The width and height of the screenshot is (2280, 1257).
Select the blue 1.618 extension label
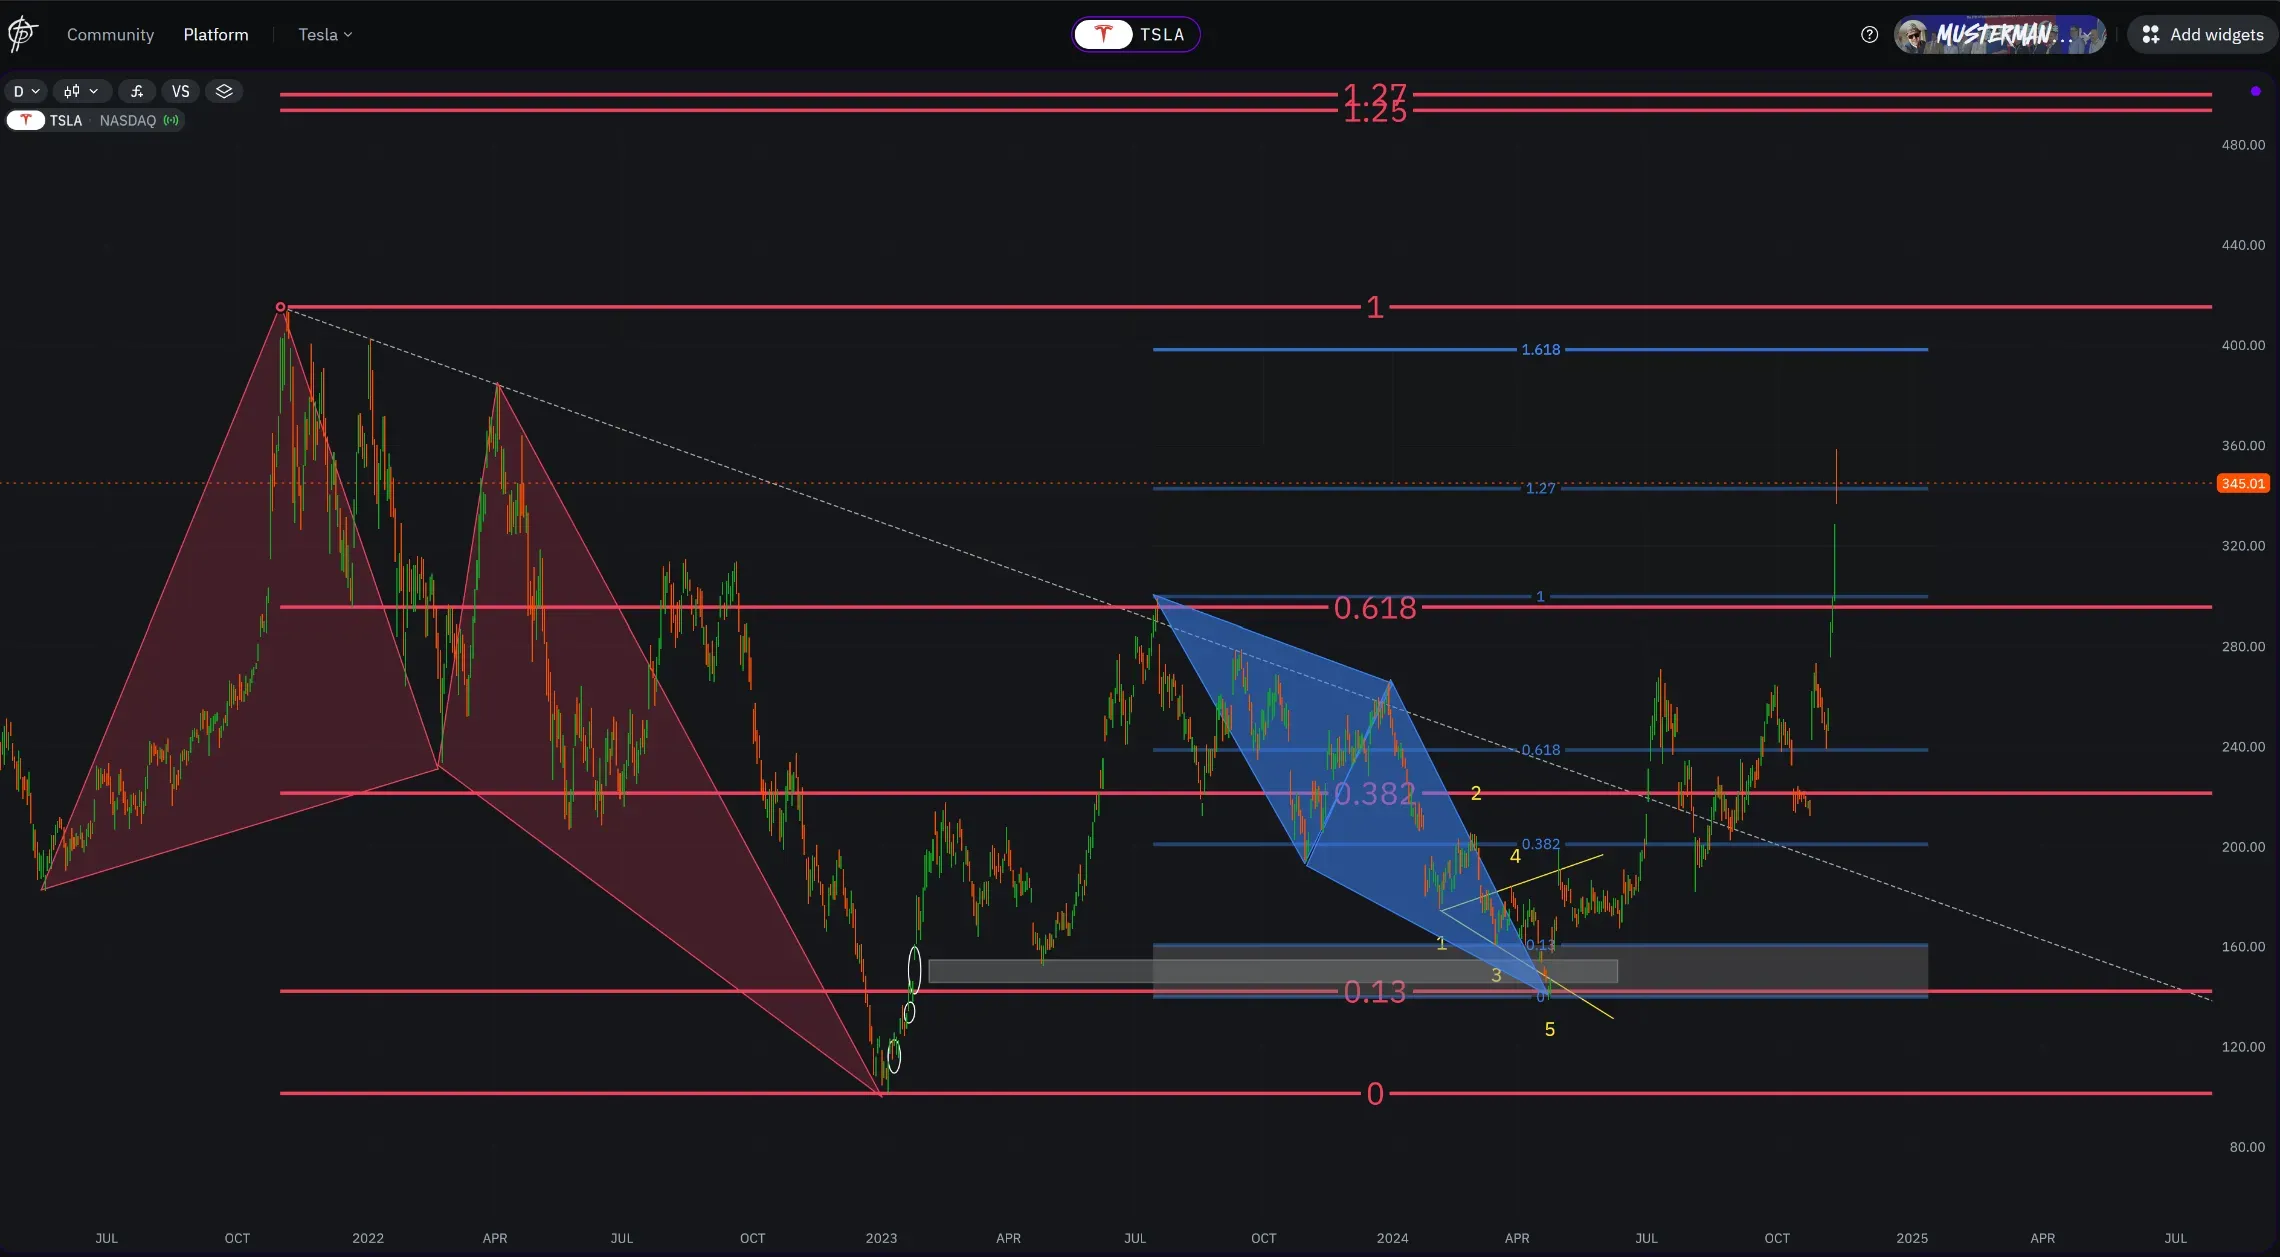pyautogui.click(x=1540, y=350)
